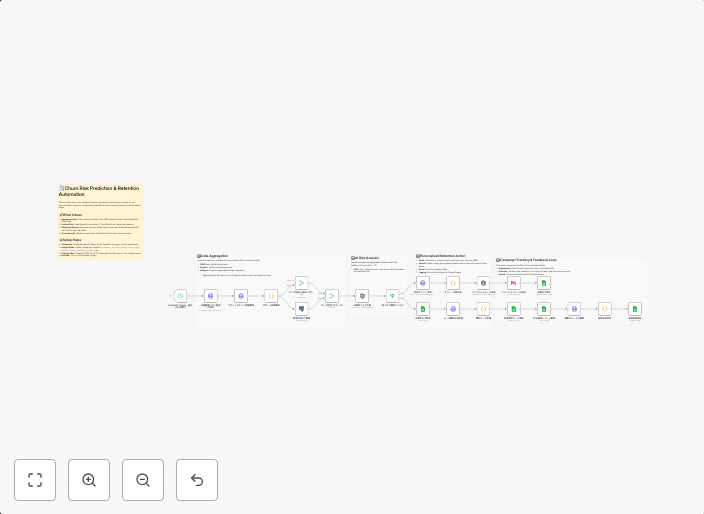Click the 'Data Aggregation' sticky note heading
Image resolution: width=704 pixels, height=514 pixels.
(213, 256)
